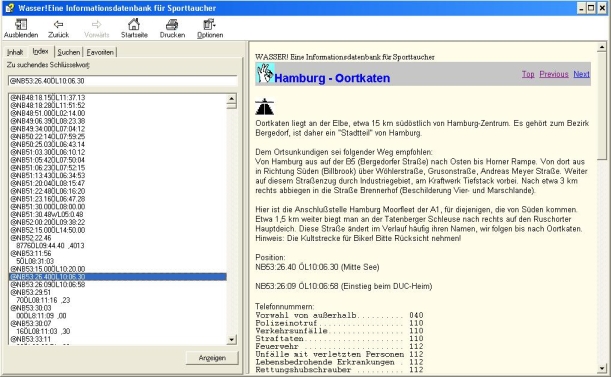Select index entry @NB53:26.09ÖL10:06.58
Viewport: 611px width, 377px height.
pos(48,285)
